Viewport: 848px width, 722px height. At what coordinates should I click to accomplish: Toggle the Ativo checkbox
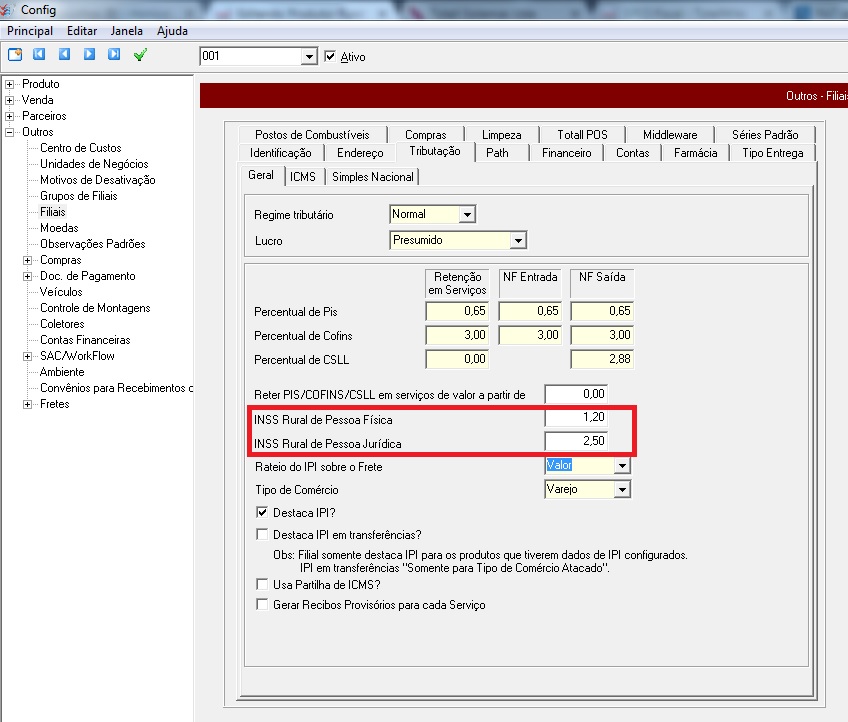tap(330, 56)
